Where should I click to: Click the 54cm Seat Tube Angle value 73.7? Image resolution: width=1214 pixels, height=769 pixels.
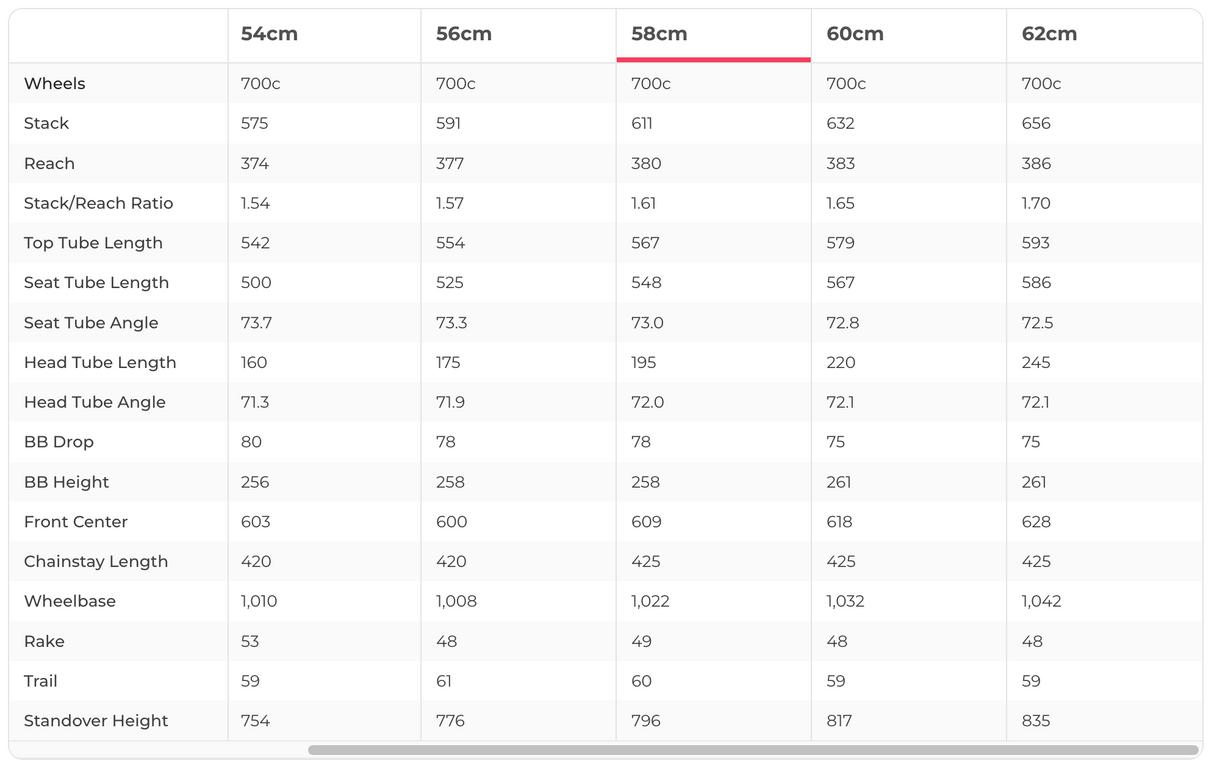click(257, 323)
